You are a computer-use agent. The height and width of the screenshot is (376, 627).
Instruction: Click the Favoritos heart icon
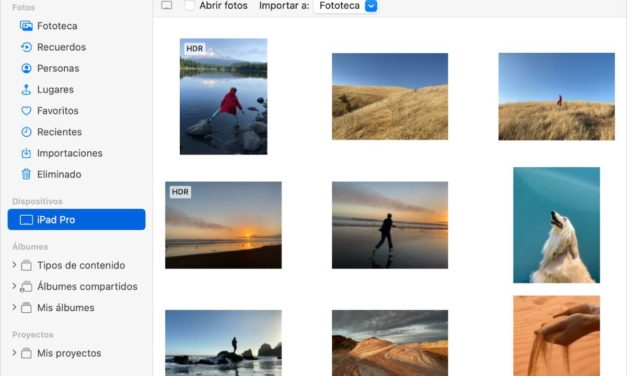pyautogui.click(x=26, y=111)
